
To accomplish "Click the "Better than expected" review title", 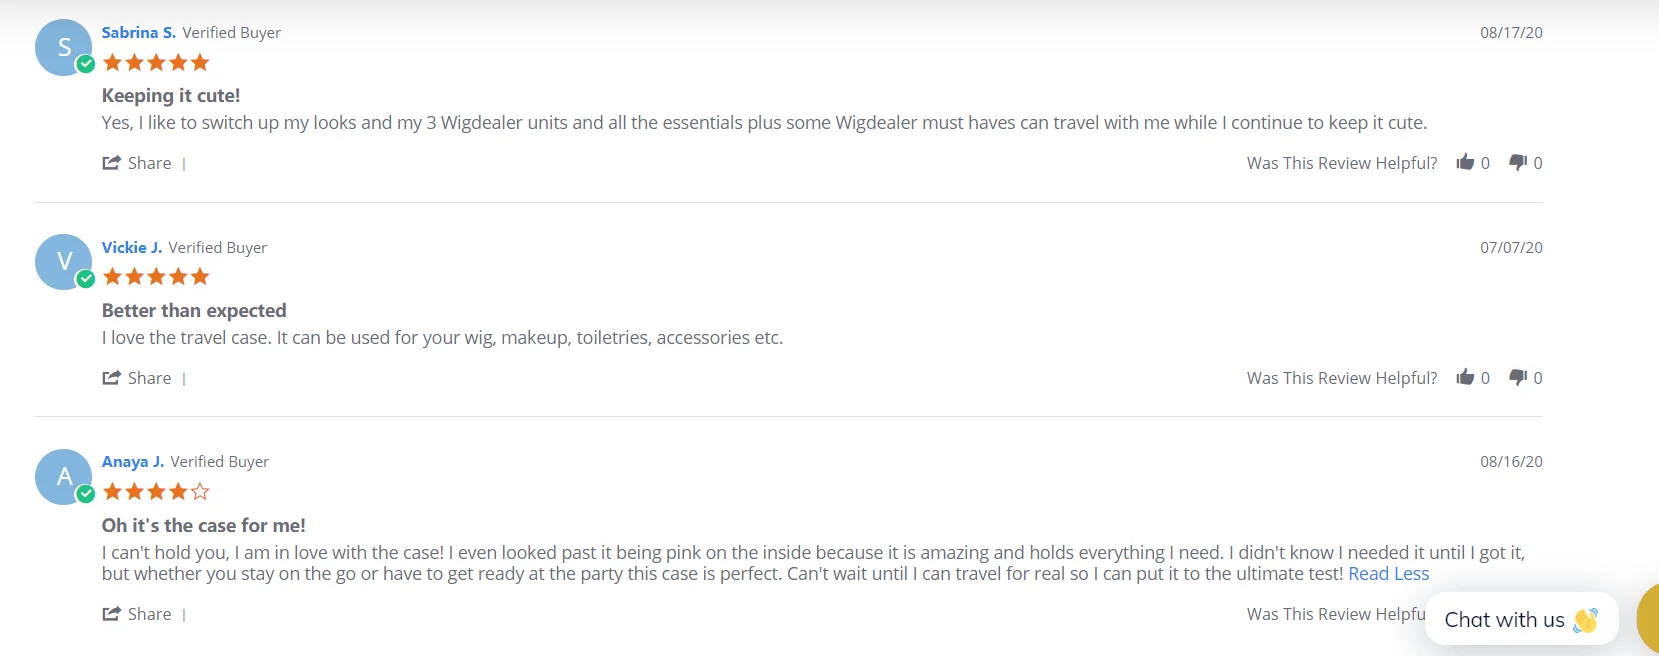I will pos(194,311).
